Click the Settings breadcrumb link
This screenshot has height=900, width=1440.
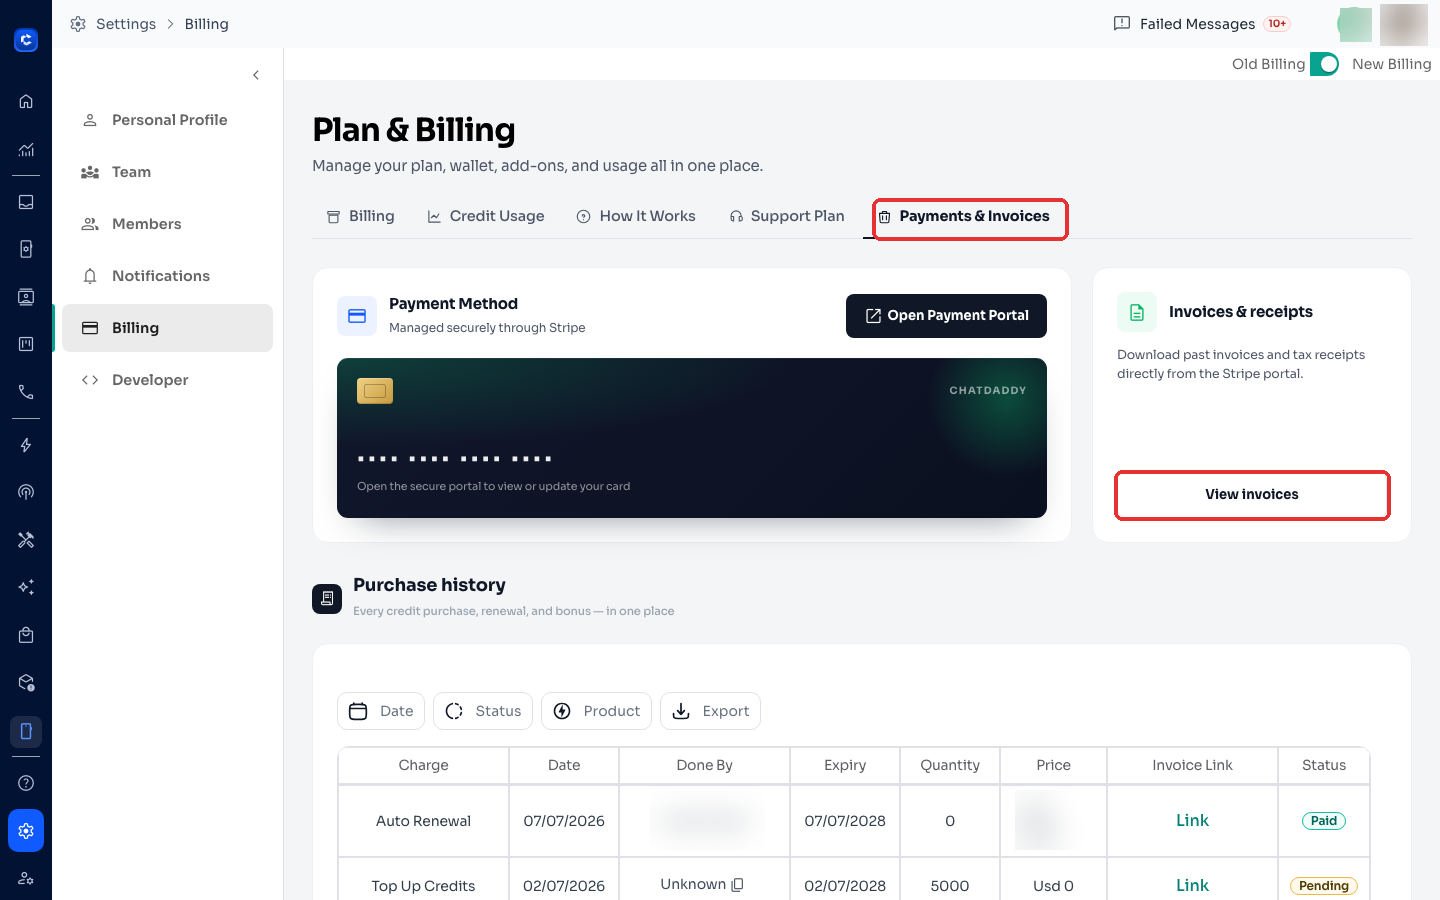click(126, 24)
